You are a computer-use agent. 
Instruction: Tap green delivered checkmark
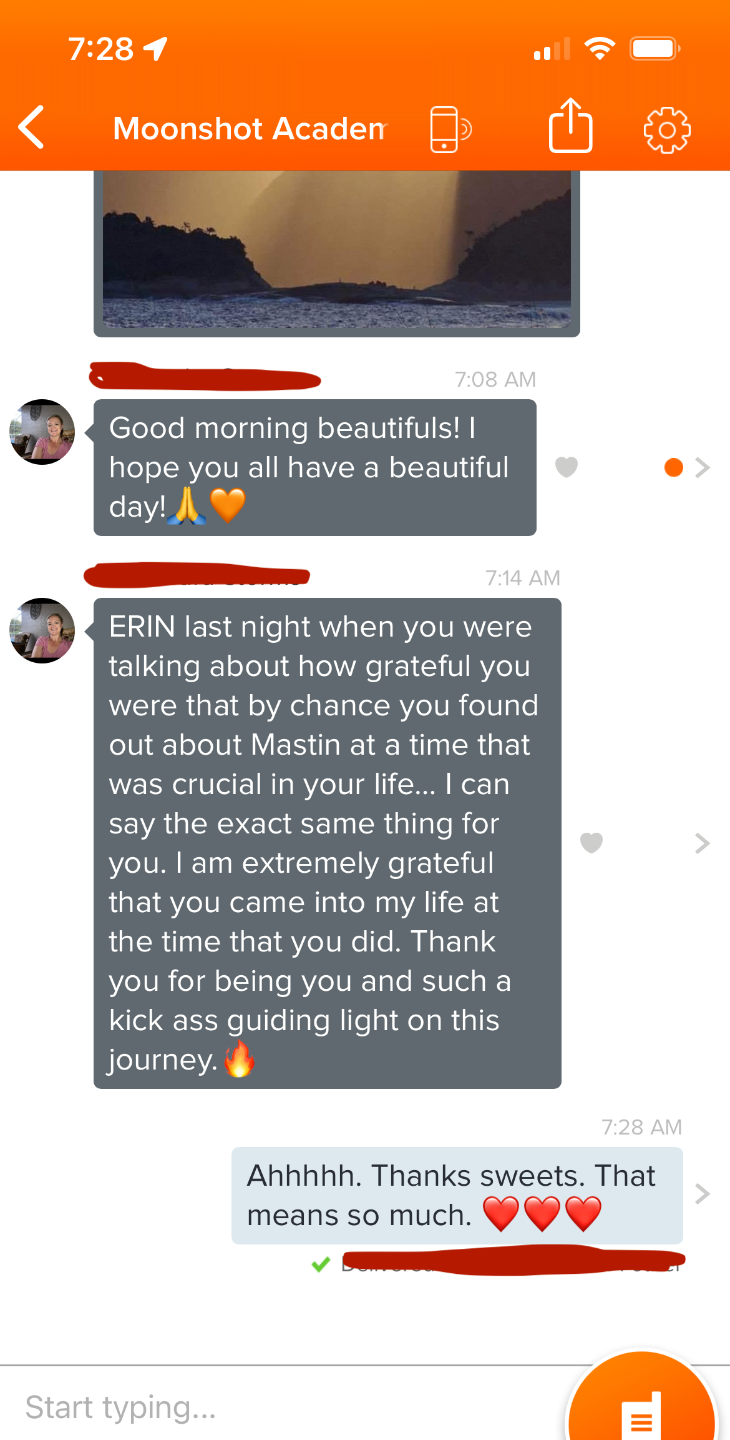pyautogui.click(x=321, y=1265)
